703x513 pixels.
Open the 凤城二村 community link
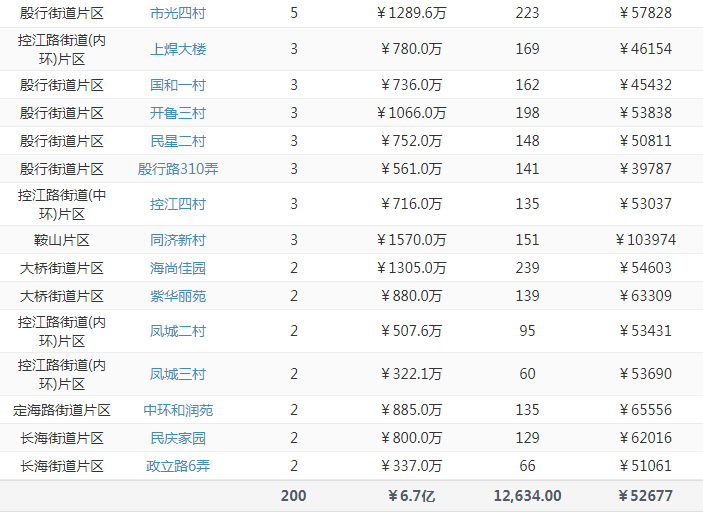click(178, 331)
